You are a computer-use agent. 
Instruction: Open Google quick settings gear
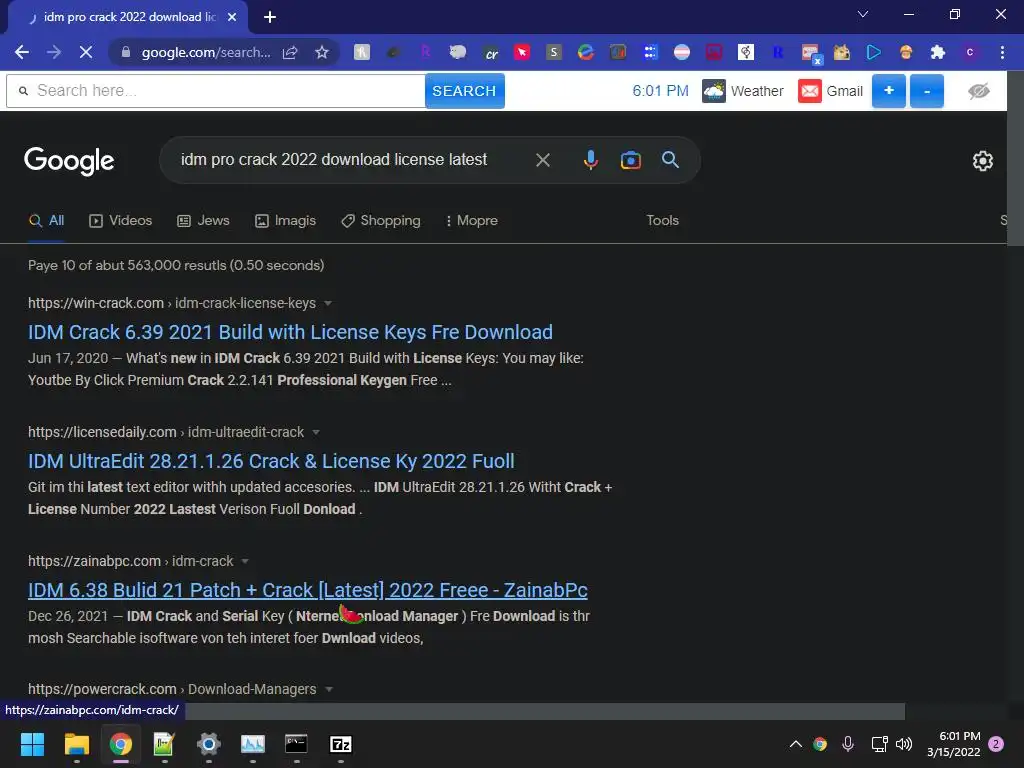[982, 161]
